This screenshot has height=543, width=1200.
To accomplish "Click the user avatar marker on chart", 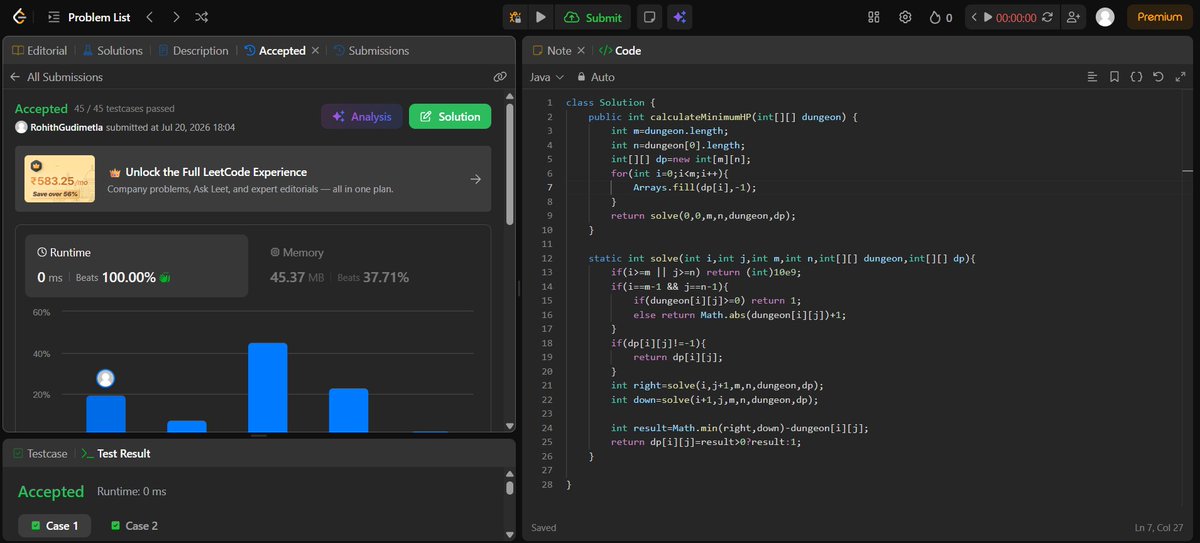I will click(106, 378).
